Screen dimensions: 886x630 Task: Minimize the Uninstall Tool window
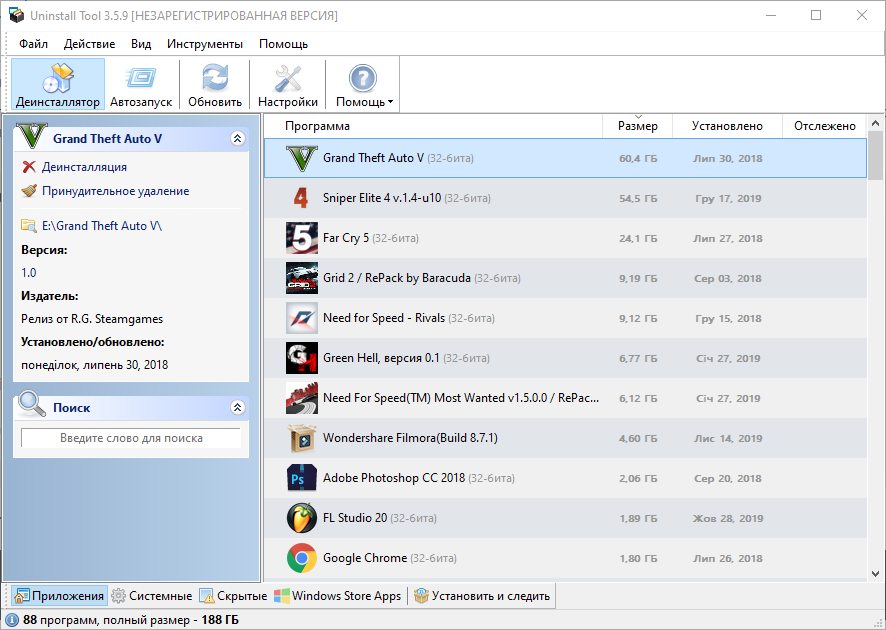point(771,15)
